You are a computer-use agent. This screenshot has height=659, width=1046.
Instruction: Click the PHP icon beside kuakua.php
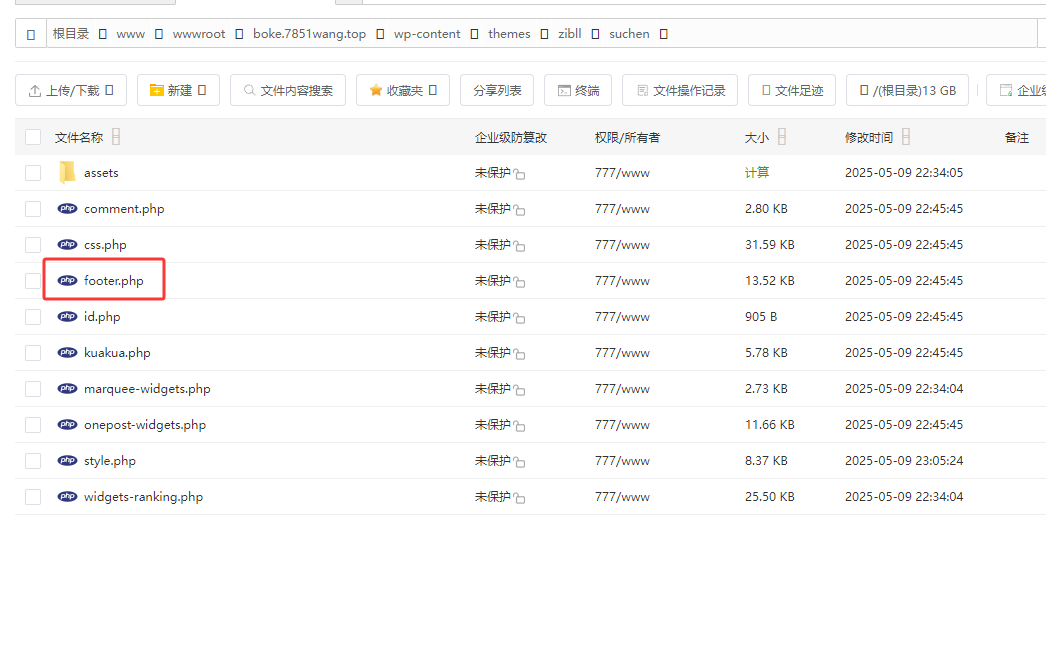[67, 353]
